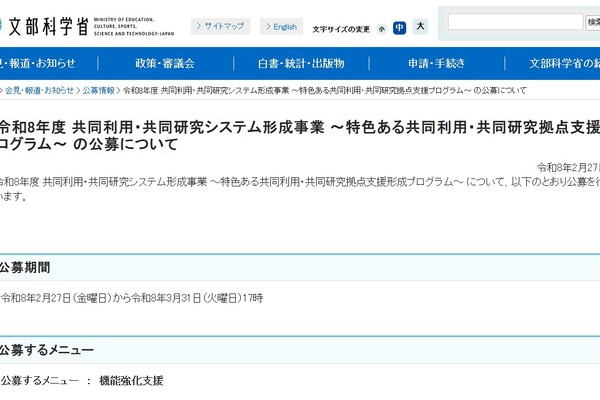Click the 文字サイズの変更 label
Screen dimensions: 600x400
point(341,29)
